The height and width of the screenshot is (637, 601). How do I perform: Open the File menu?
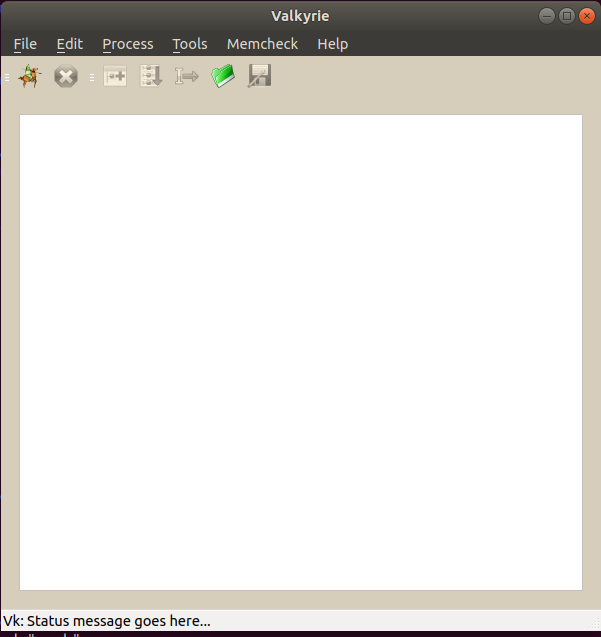[25, 44]
